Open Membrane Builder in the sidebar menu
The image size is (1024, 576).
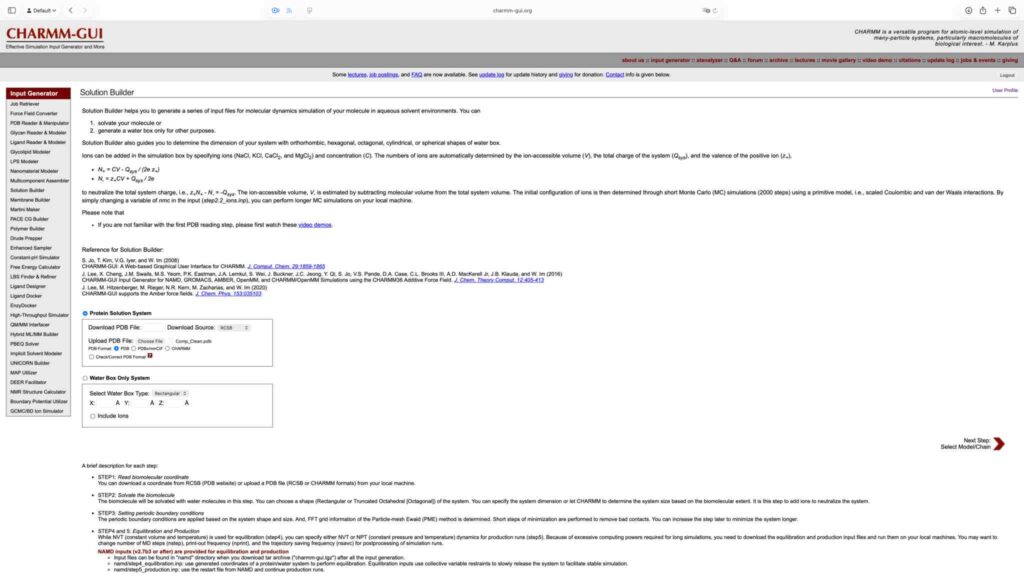pyautogui.click(x=30, y=199)
